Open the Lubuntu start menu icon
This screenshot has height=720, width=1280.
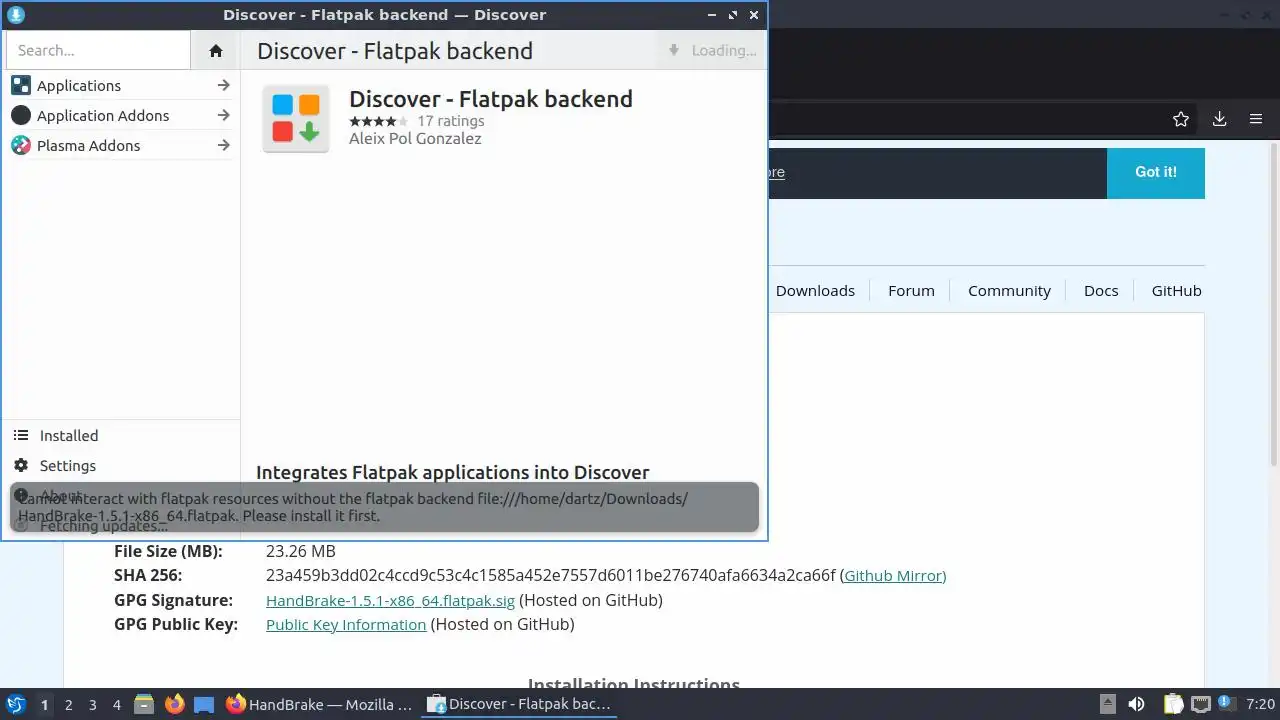pyautogui.click(x=15, y=705)
